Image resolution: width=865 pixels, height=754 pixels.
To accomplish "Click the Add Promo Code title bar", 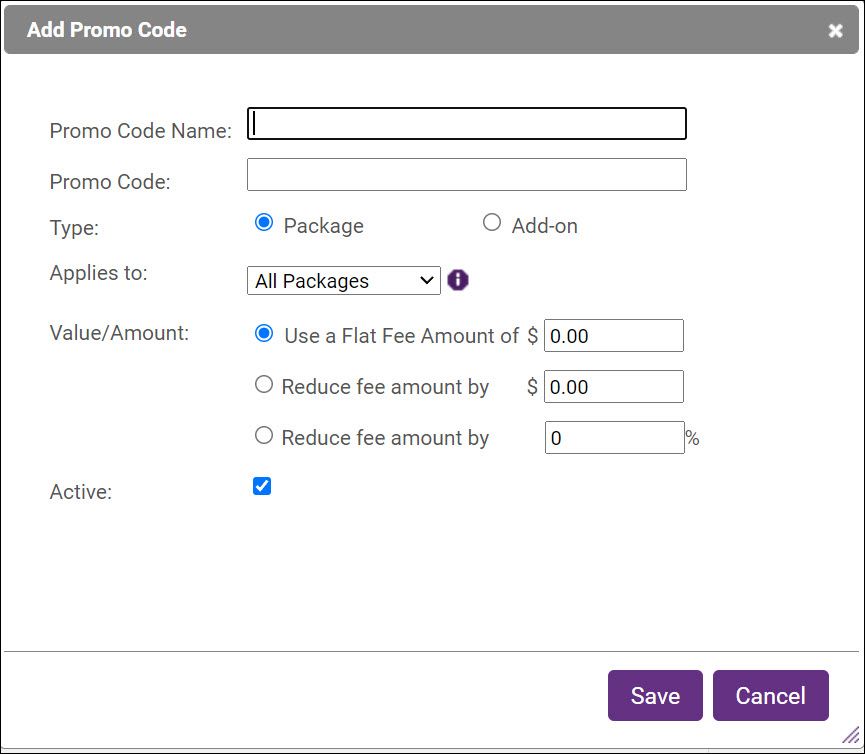I will tap(400, 31).
